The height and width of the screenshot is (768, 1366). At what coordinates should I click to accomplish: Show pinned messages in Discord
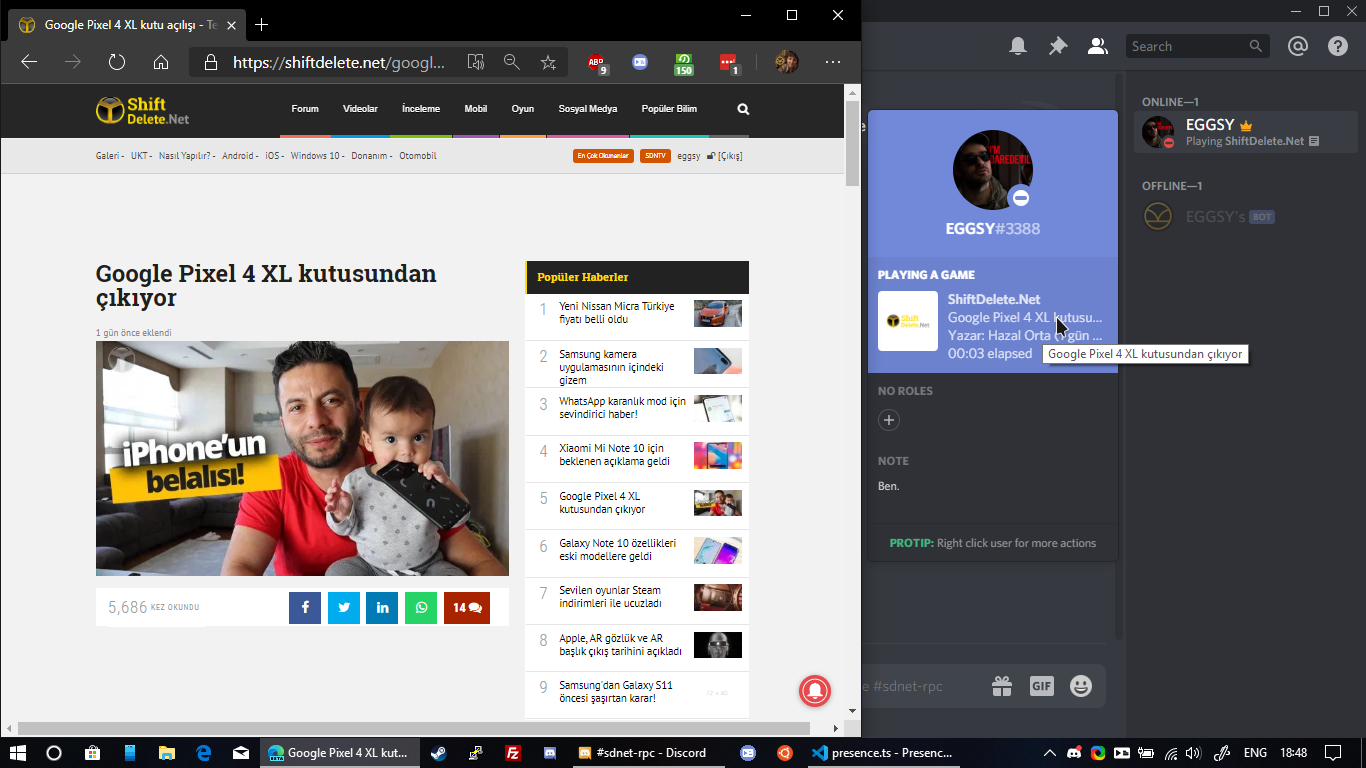tap(1058, 46)
